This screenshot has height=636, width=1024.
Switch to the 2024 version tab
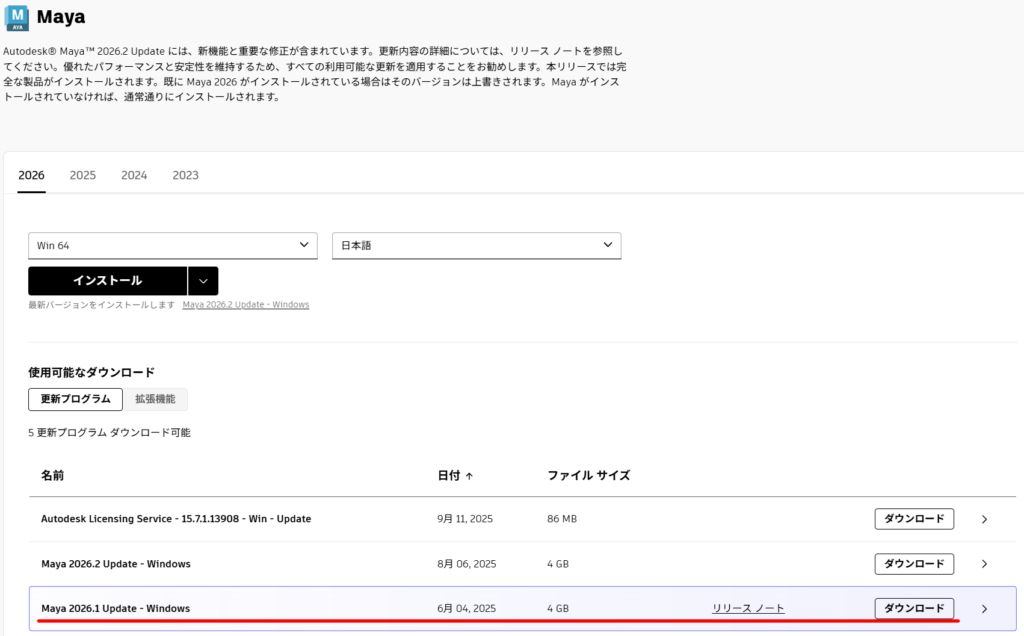(134, 175)
